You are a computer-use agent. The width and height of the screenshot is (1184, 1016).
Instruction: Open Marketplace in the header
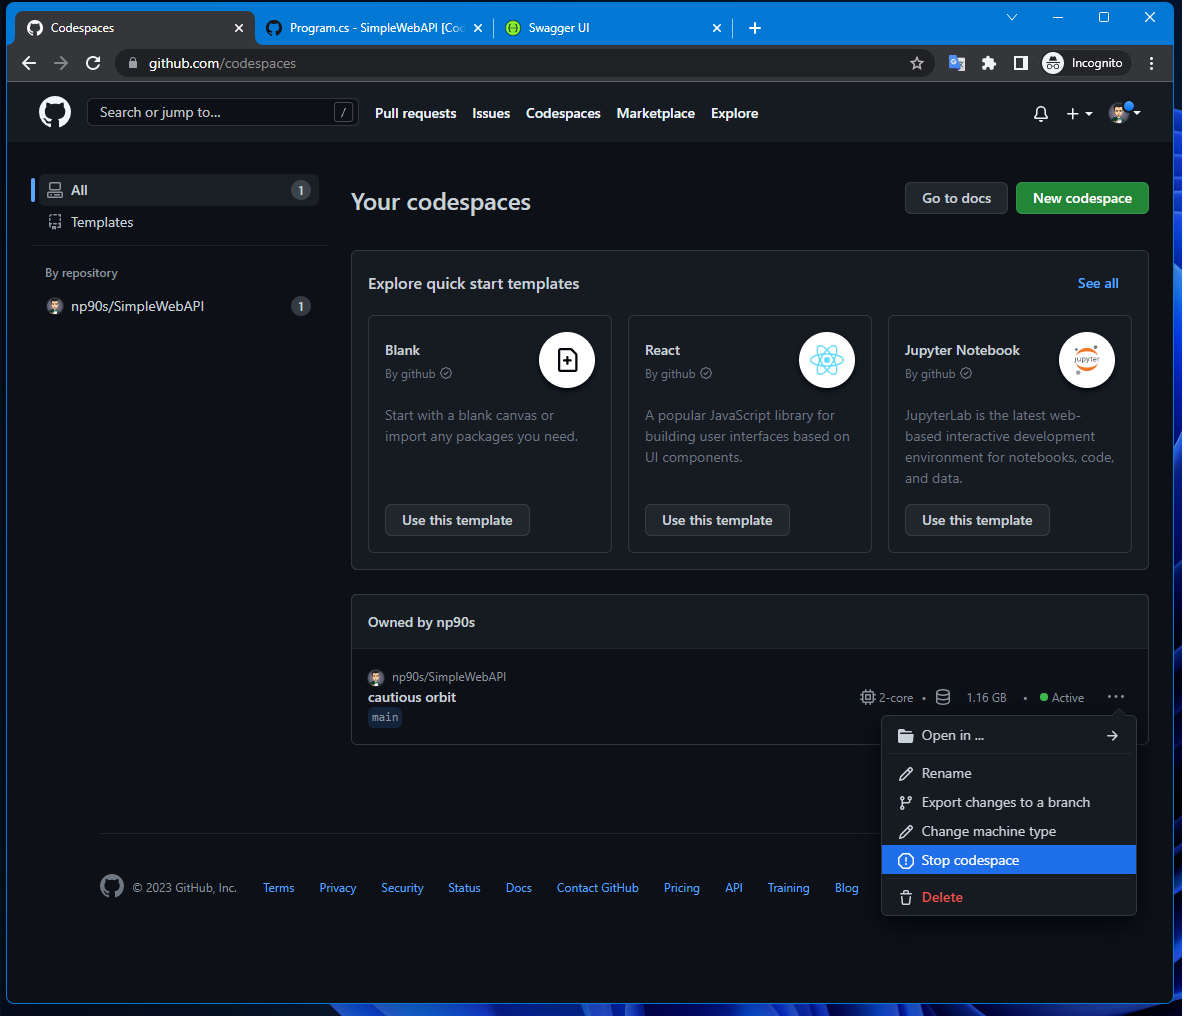pyautogui.click(x=655, y=113)
